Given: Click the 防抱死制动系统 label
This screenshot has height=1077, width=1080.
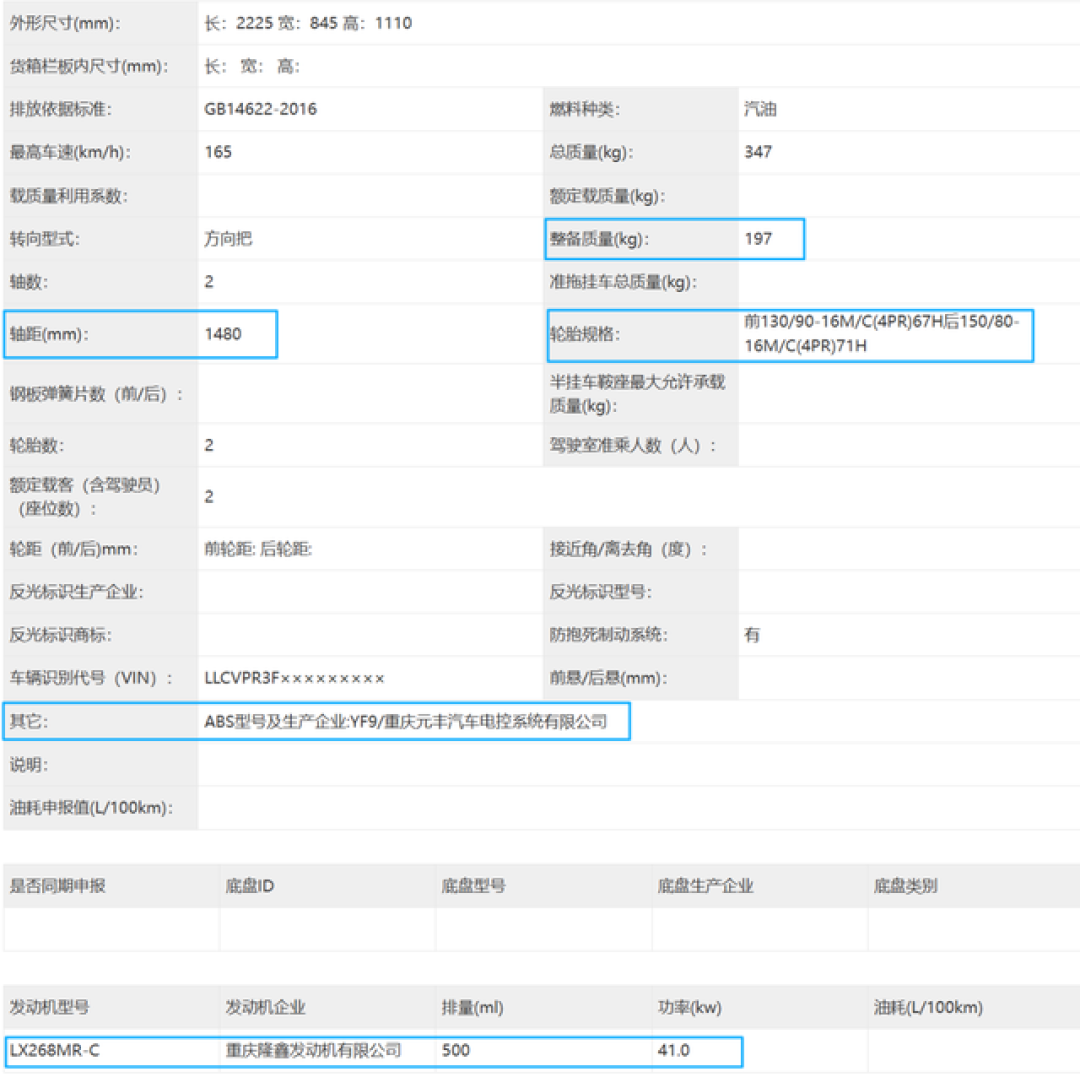Looking at the screenshot, I should pyautogui.click(x=608, y=635).
